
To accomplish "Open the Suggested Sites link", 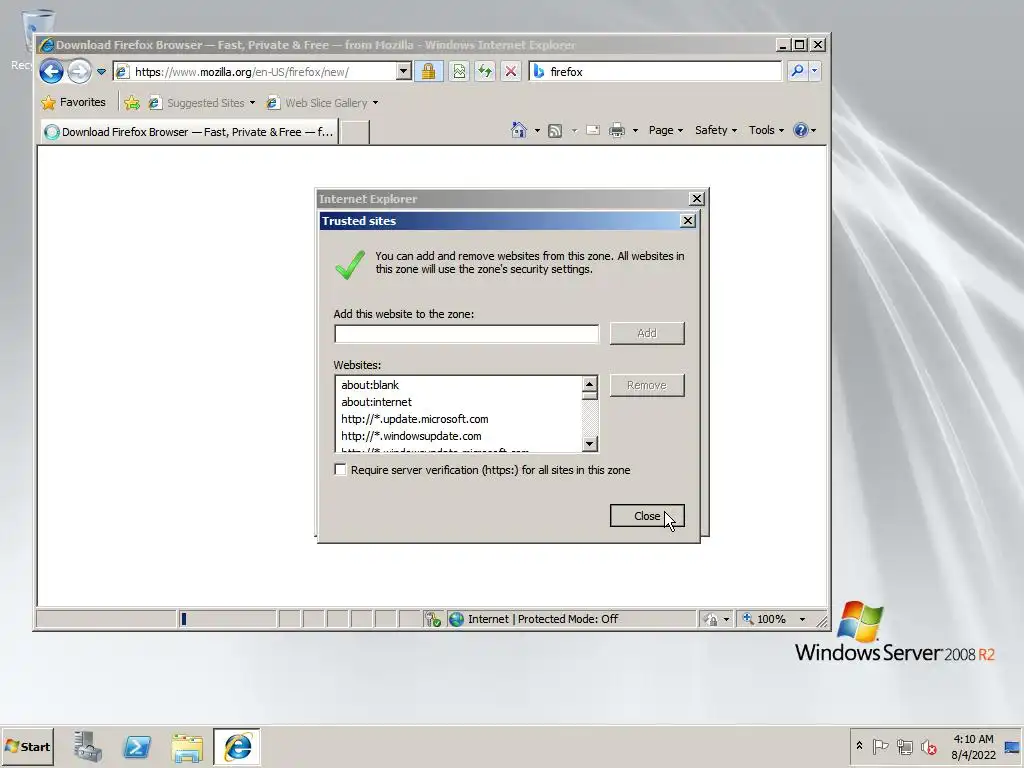I will click(x=201, y=103).
